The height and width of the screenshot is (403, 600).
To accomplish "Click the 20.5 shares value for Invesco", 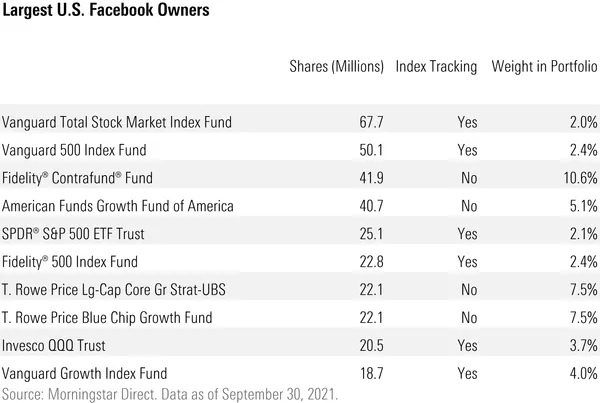I will click(372, 346).
